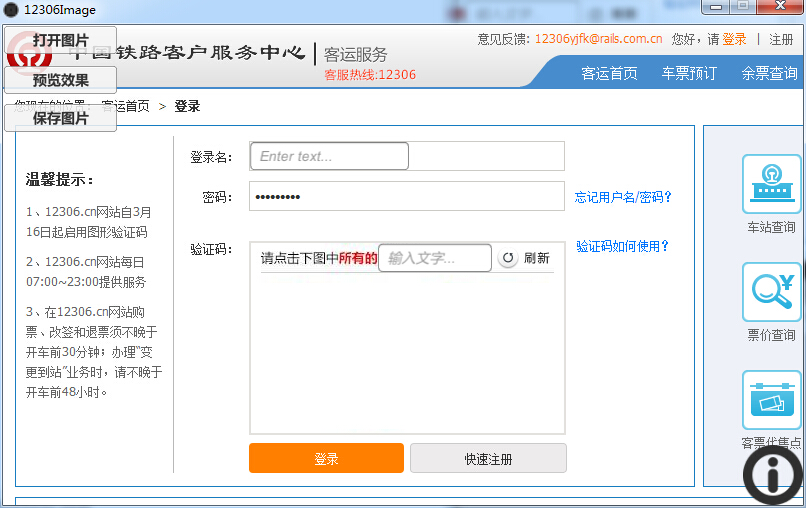This screenshot has height=508, width=806.
Task: Click the red 所有的 captcha prompt text
Action: coord(358,258)
